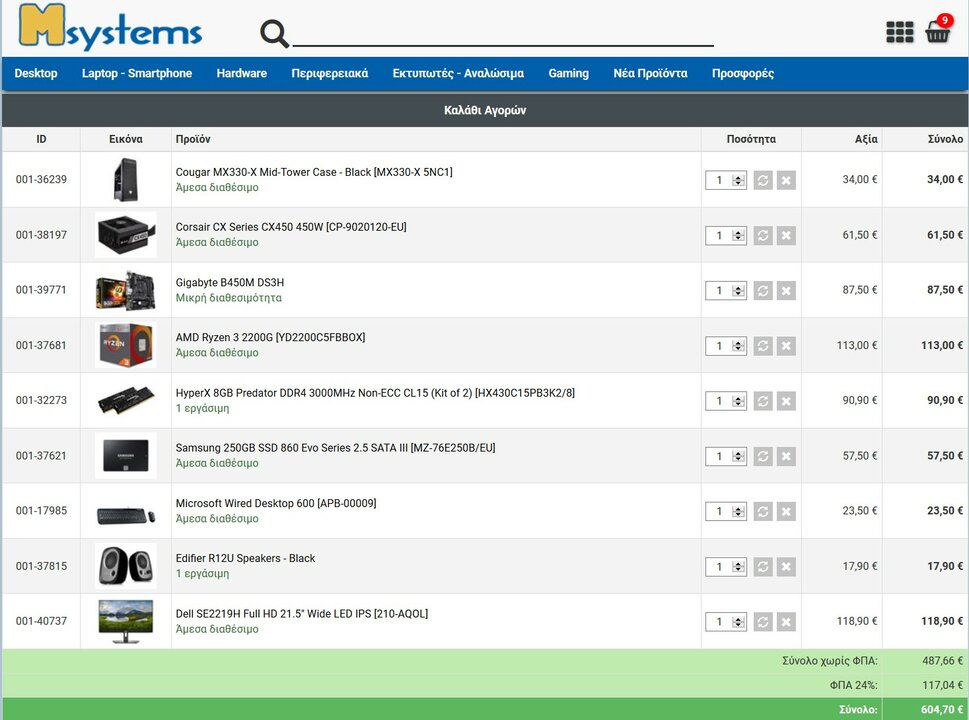Remove AMD Ryzen 3 2200G from cart
969x720 pixels.
point(786,345)
